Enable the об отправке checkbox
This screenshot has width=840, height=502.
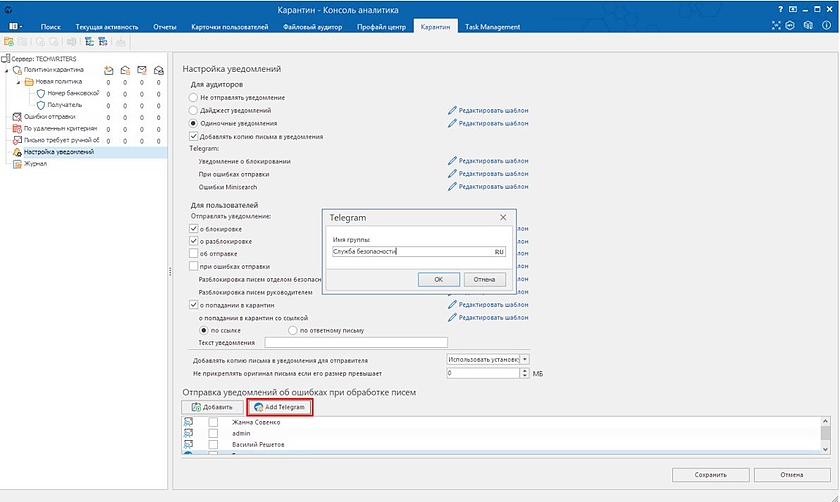194,254
